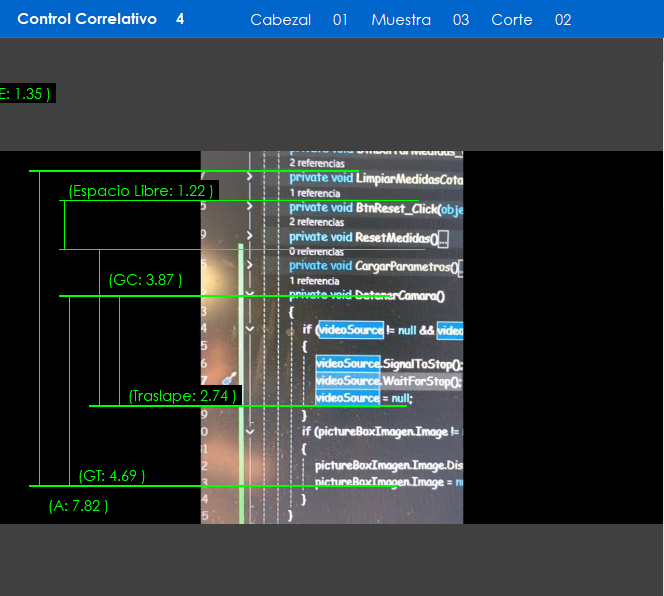Click the screwdriver quick-action icon in code margin
This screenshot has height=596, width=664.
pyautogui.click(x=229, y=379)
